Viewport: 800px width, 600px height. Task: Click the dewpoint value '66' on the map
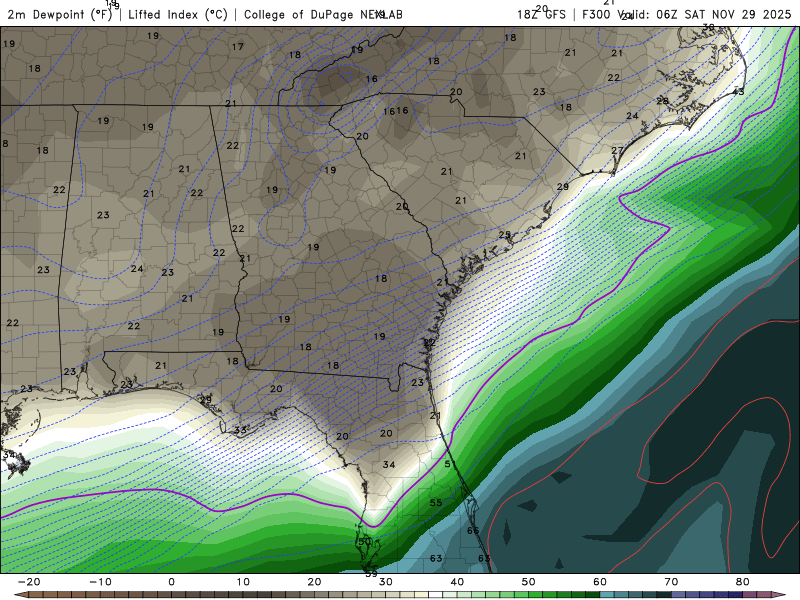(473, 531)
